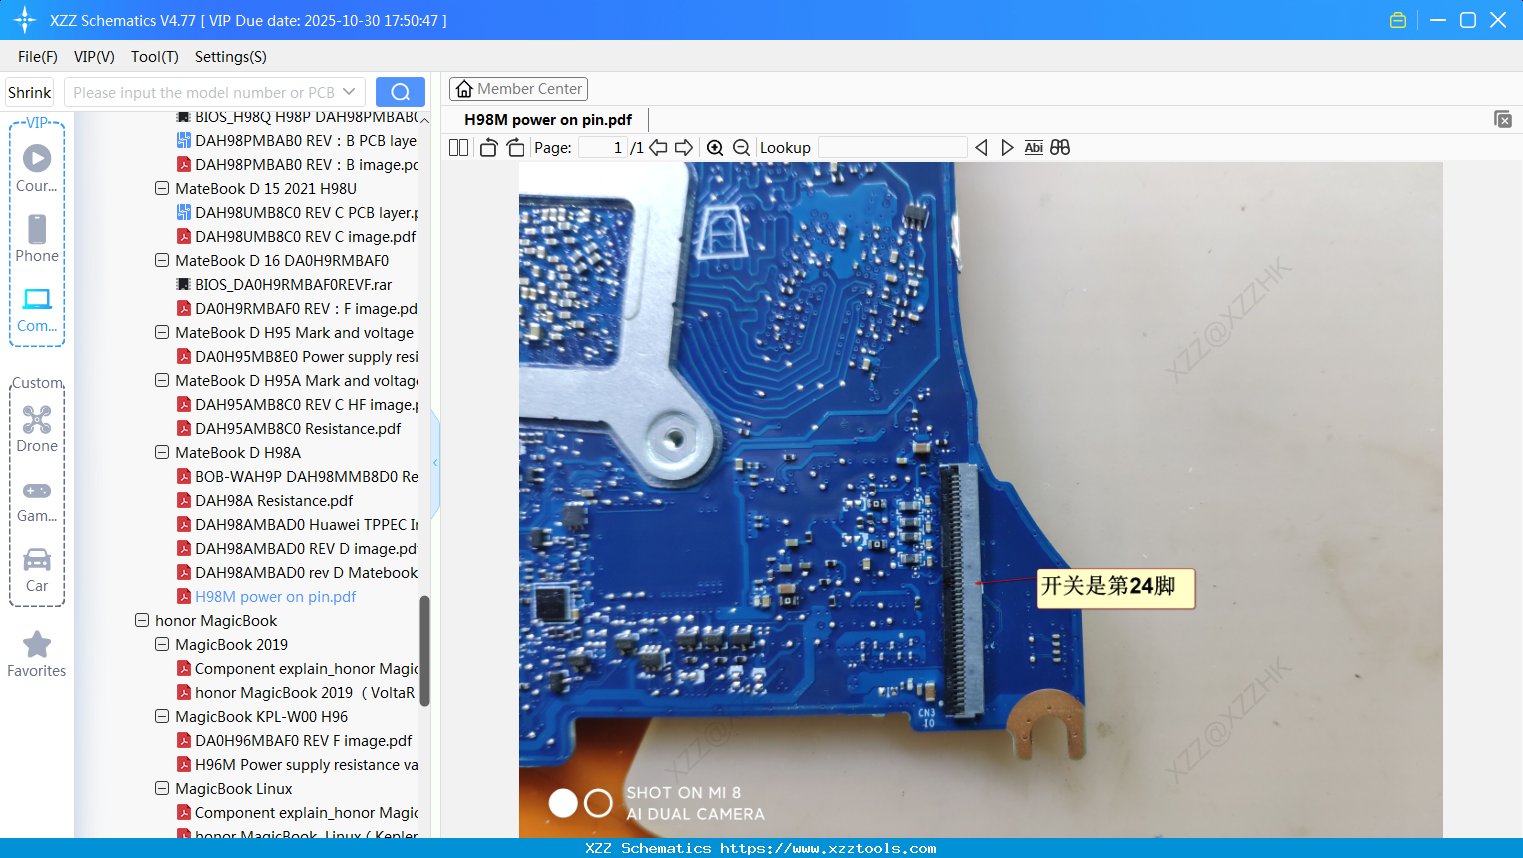
Task: Collapse the MagicBook KPL-W00 H96 folder
Action: point(162,716)
